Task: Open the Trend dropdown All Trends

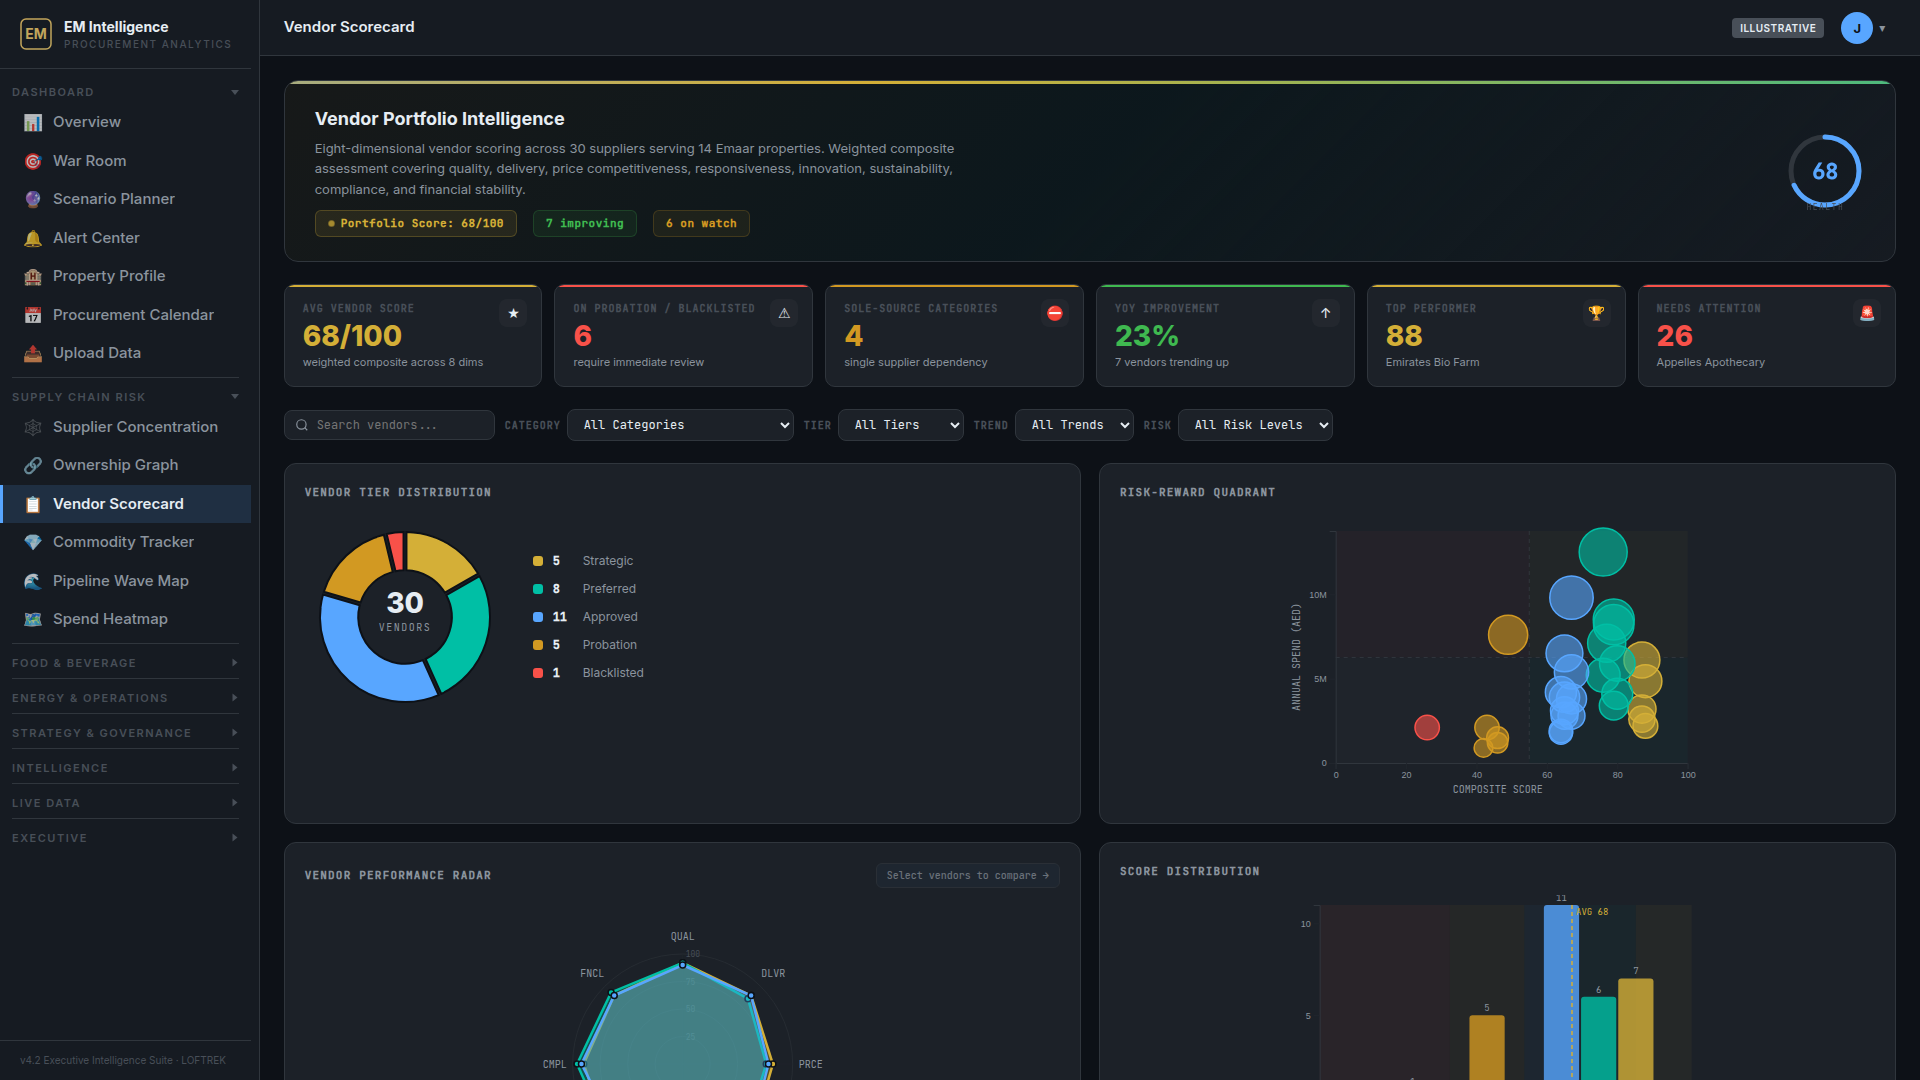Action: click(x=1074, y=425)
